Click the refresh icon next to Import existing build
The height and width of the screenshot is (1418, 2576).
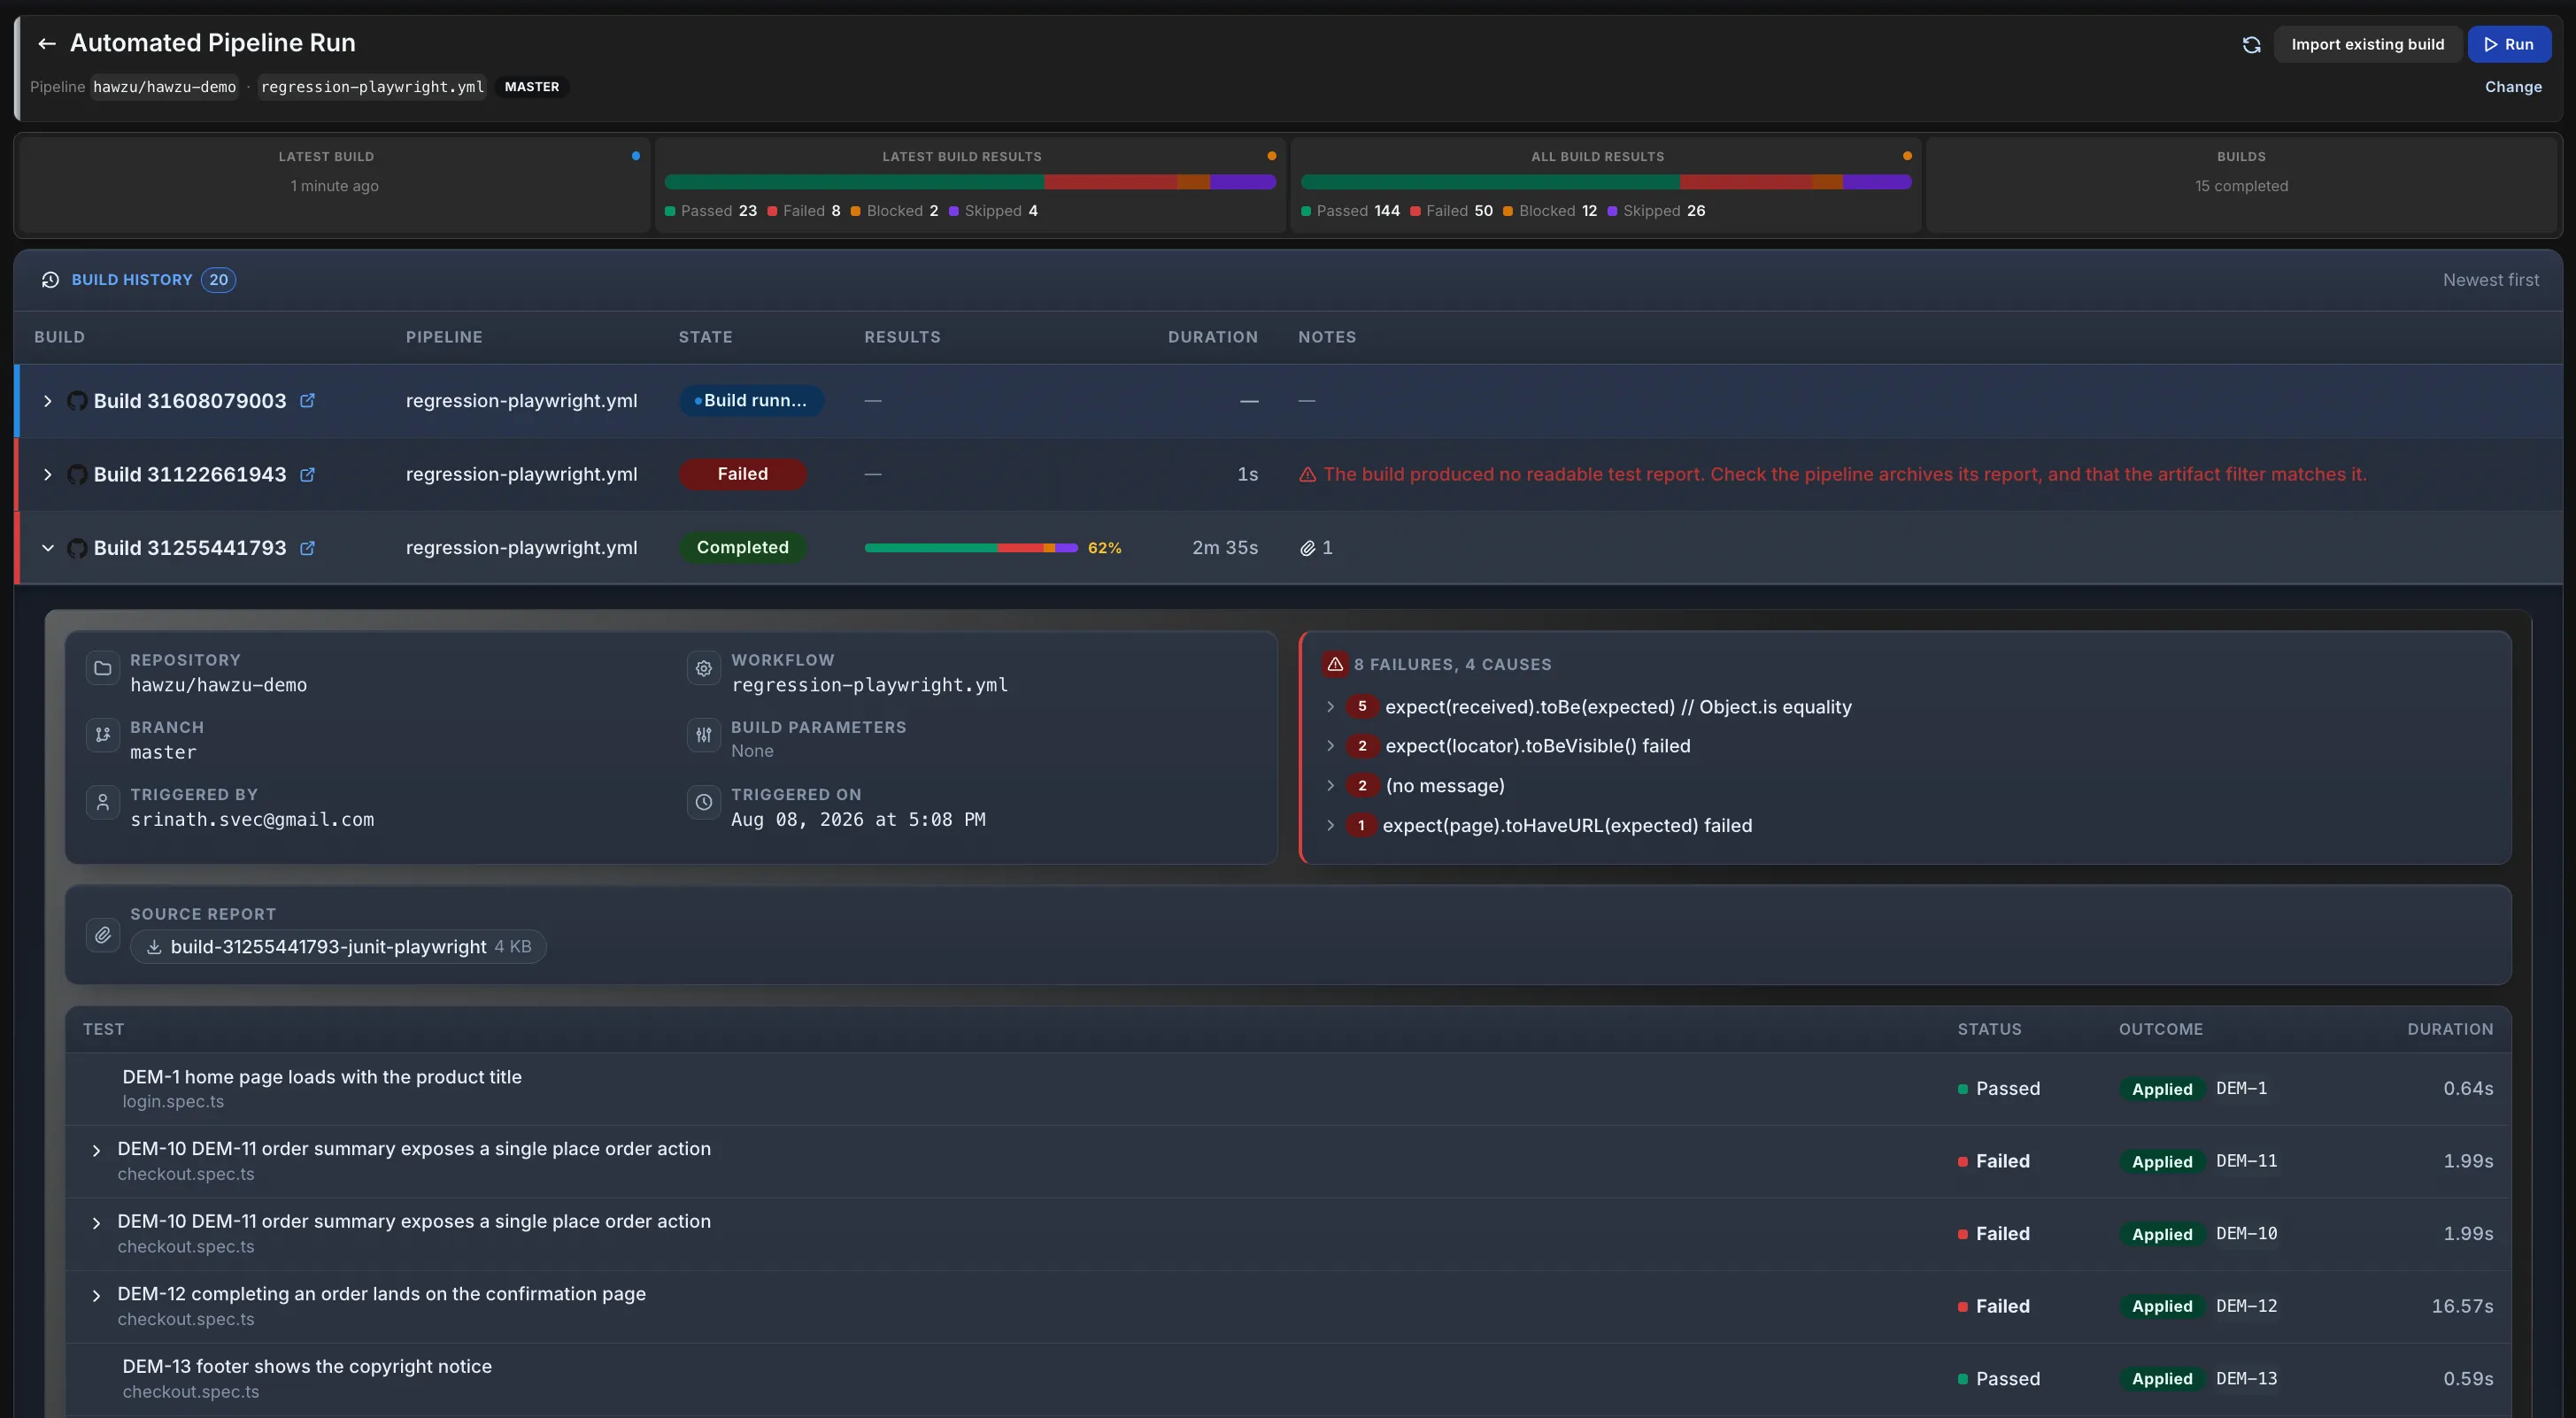click(2251, 45)
